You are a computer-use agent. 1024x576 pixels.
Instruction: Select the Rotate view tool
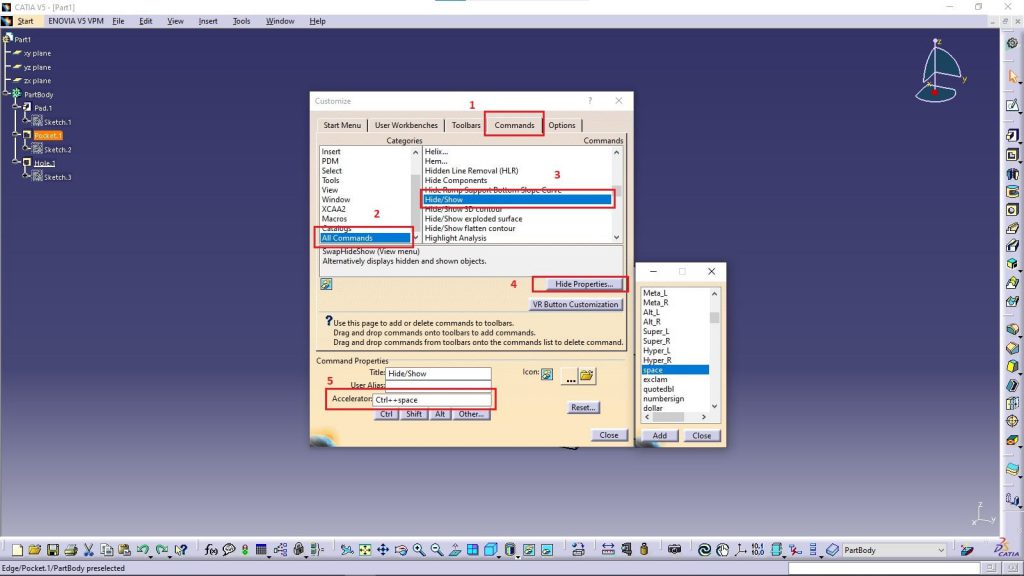click(400, 550)
